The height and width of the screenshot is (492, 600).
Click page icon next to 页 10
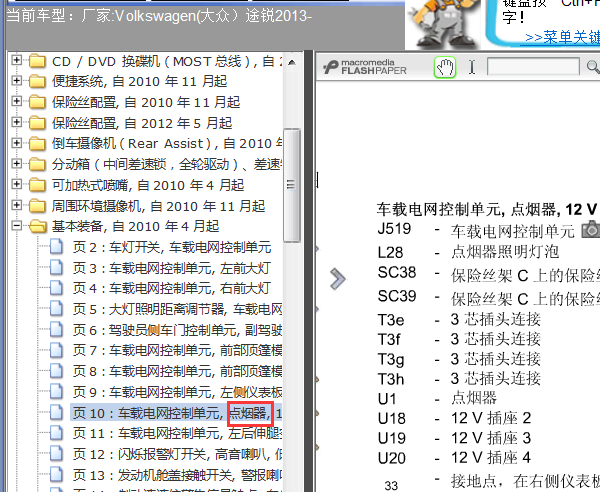pyautogui.click(x=56, y=412)
